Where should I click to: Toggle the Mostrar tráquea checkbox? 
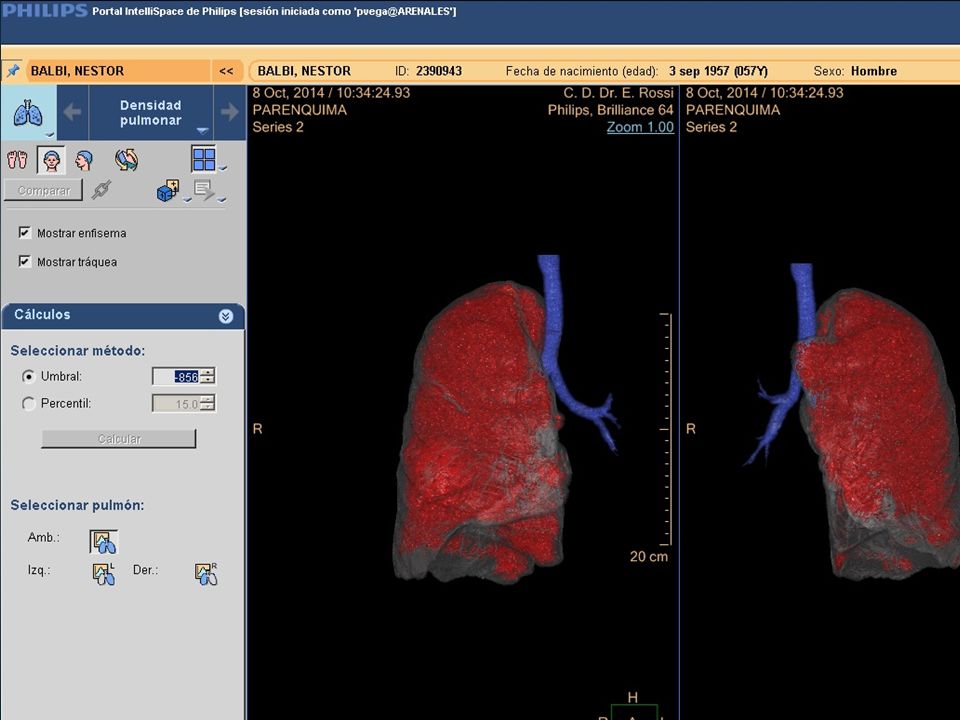click(24, 261)
